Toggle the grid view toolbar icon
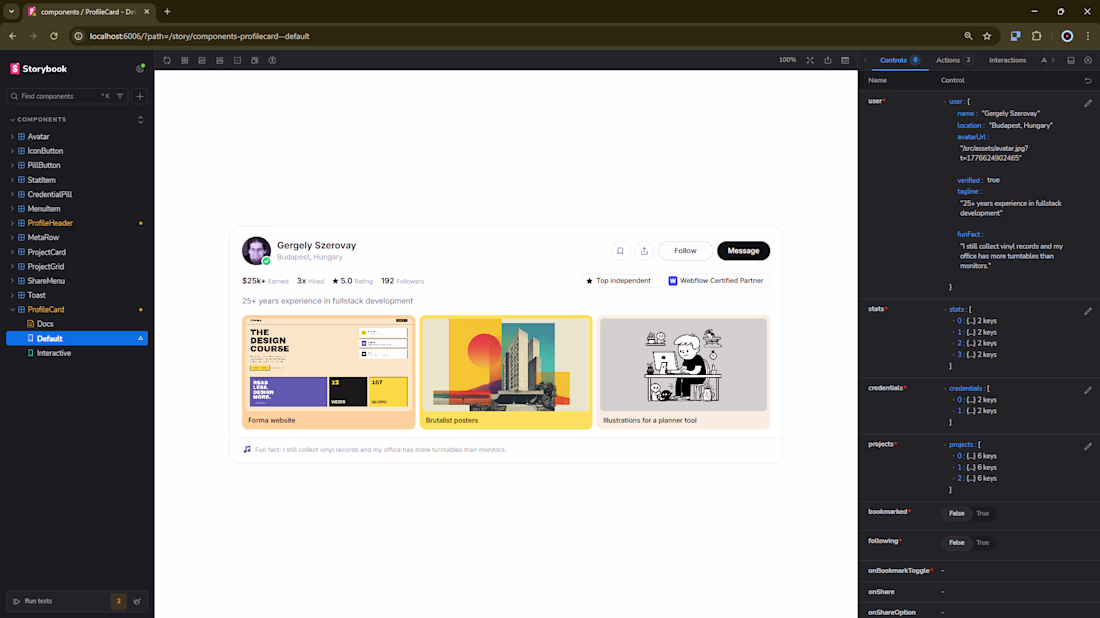 tap(185, 60)
